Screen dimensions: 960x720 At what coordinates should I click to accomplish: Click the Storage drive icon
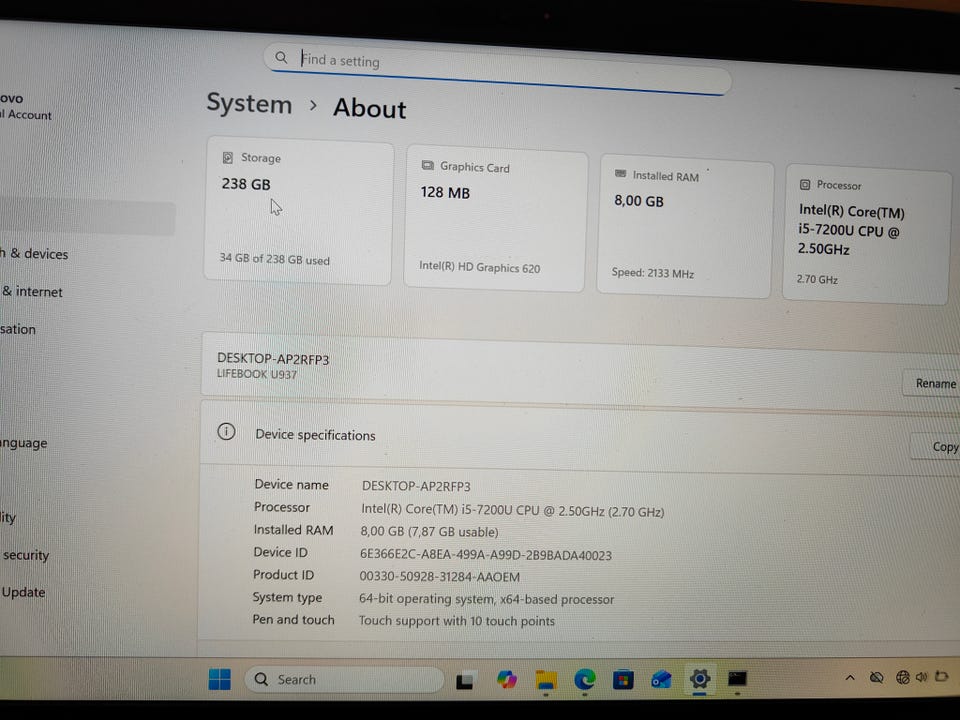[x=228, y=157]
